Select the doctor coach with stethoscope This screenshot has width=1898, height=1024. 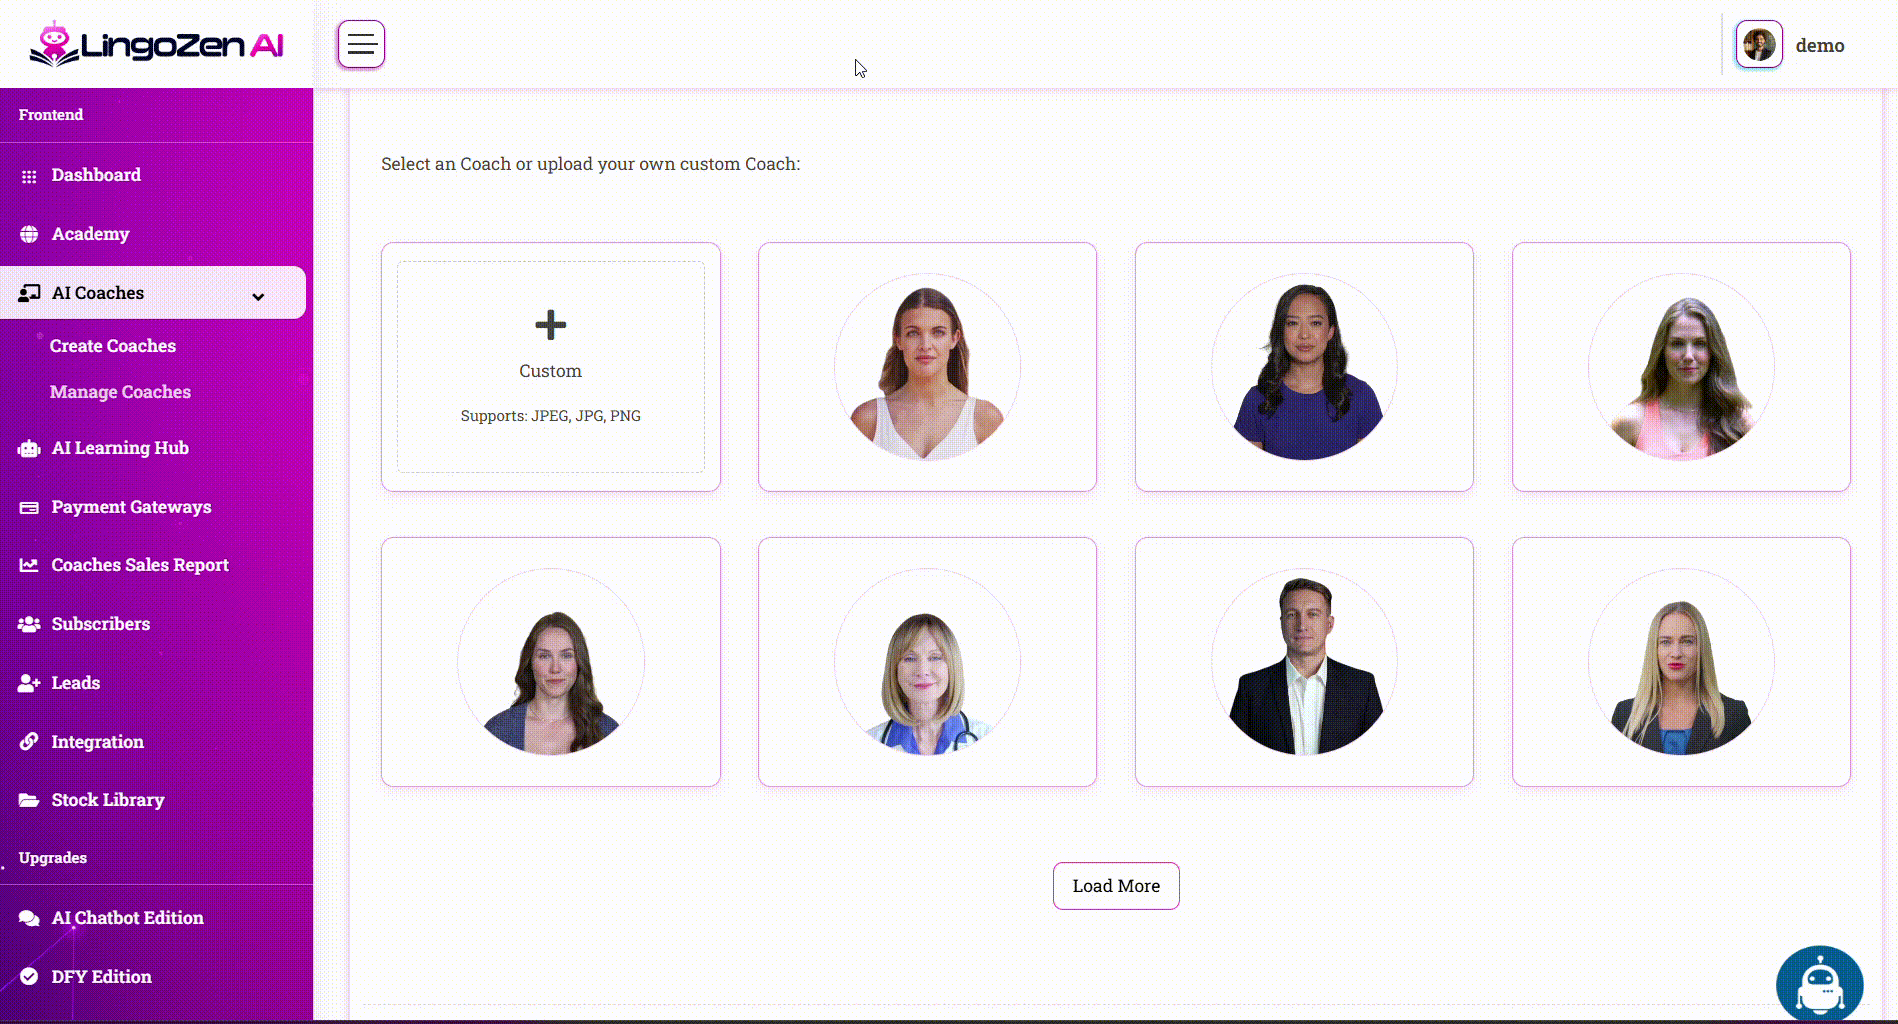[927, 662]
